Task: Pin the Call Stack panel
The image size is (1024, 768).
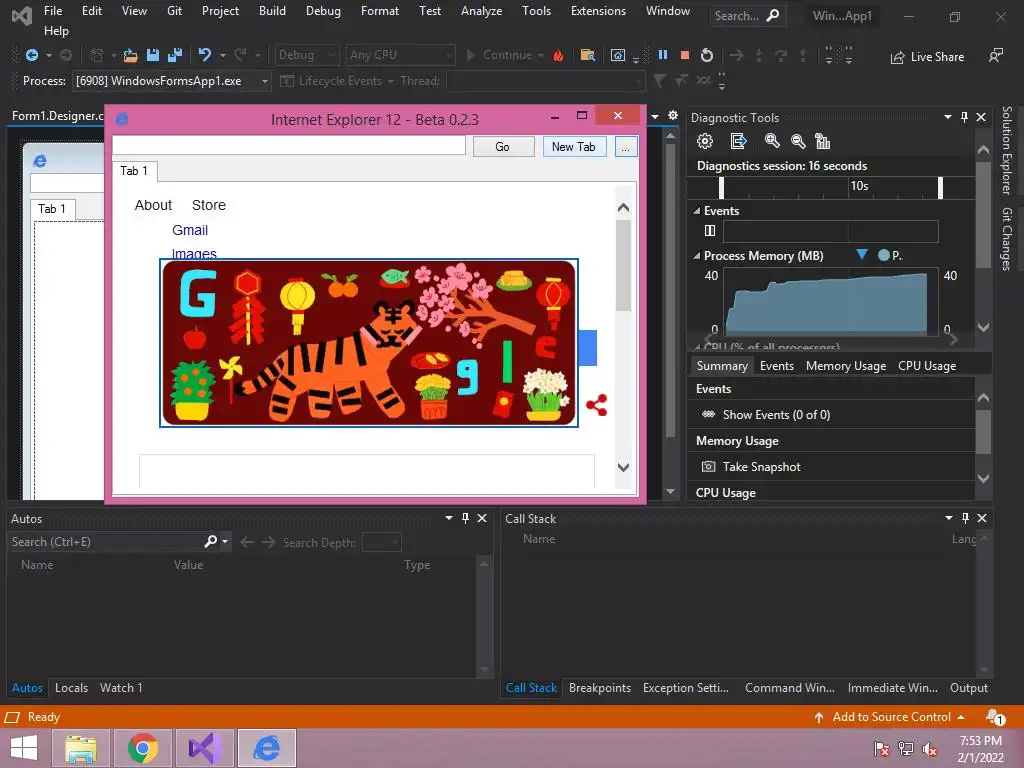Action: 965,518
